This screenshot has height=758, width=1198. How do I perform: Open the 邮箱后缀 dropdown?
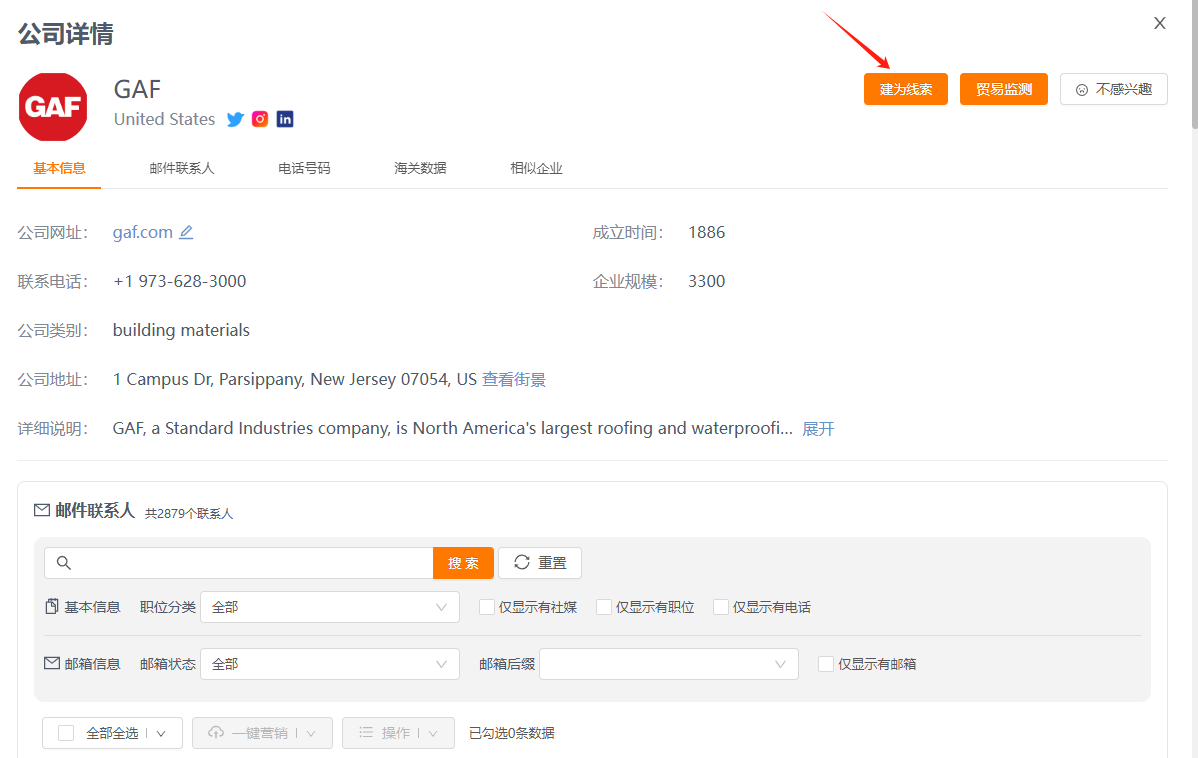pyautogui.click(x=669, y=664)
